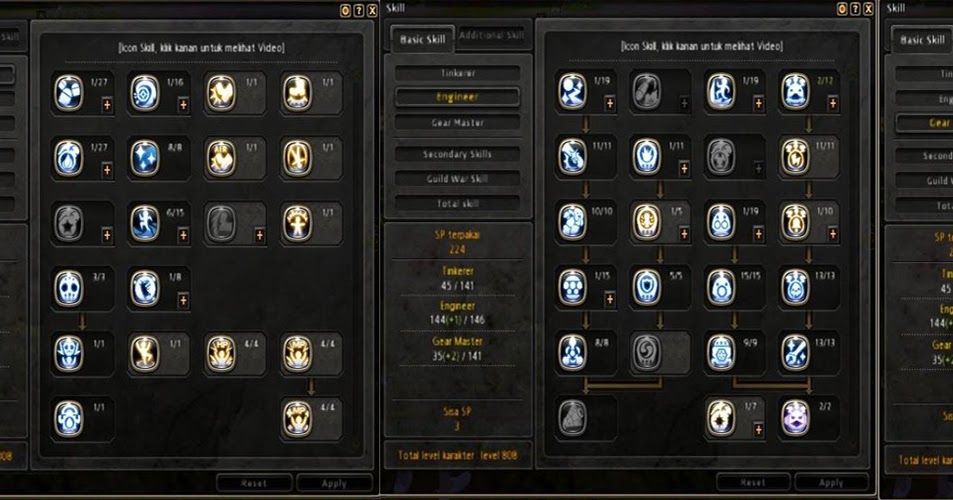Click the skill icon with level 15/15

pos(721,287)
